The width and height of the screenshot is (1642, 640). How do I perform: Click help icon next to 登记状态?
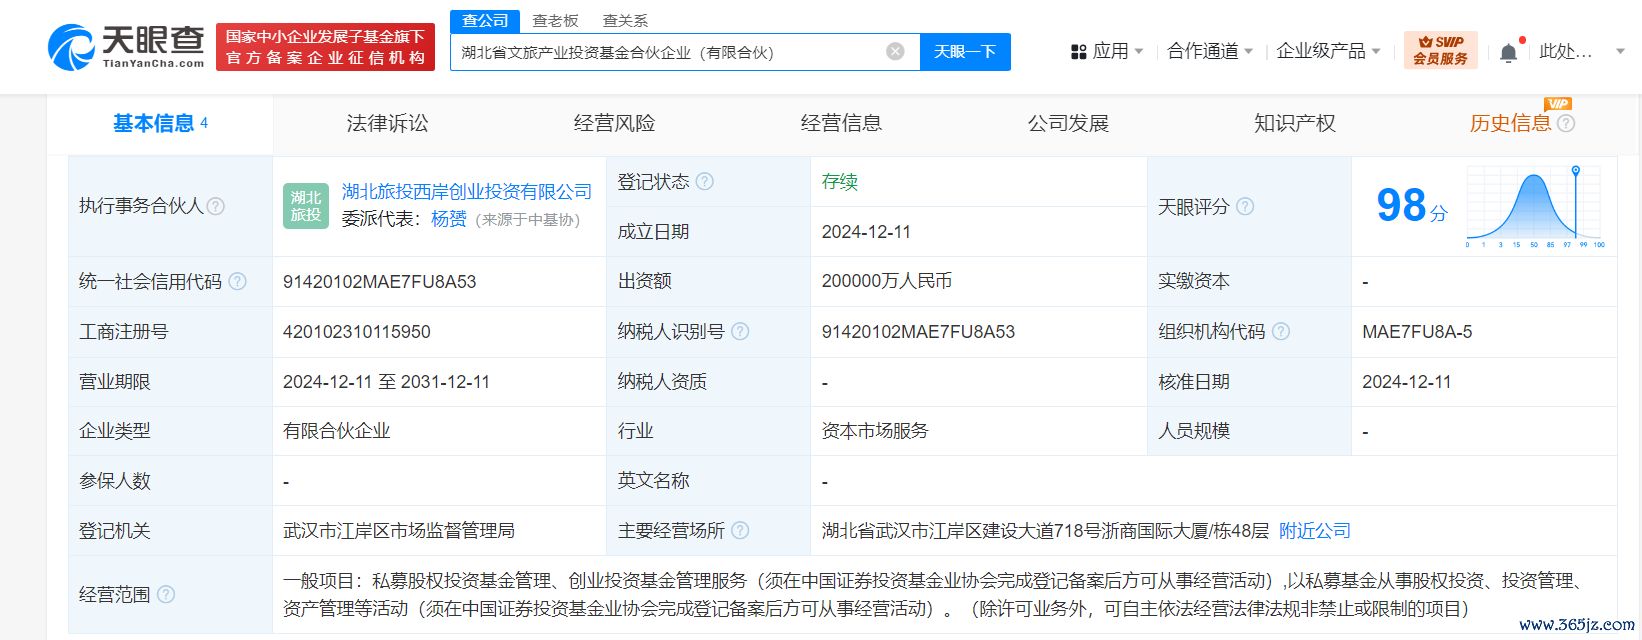705,181
